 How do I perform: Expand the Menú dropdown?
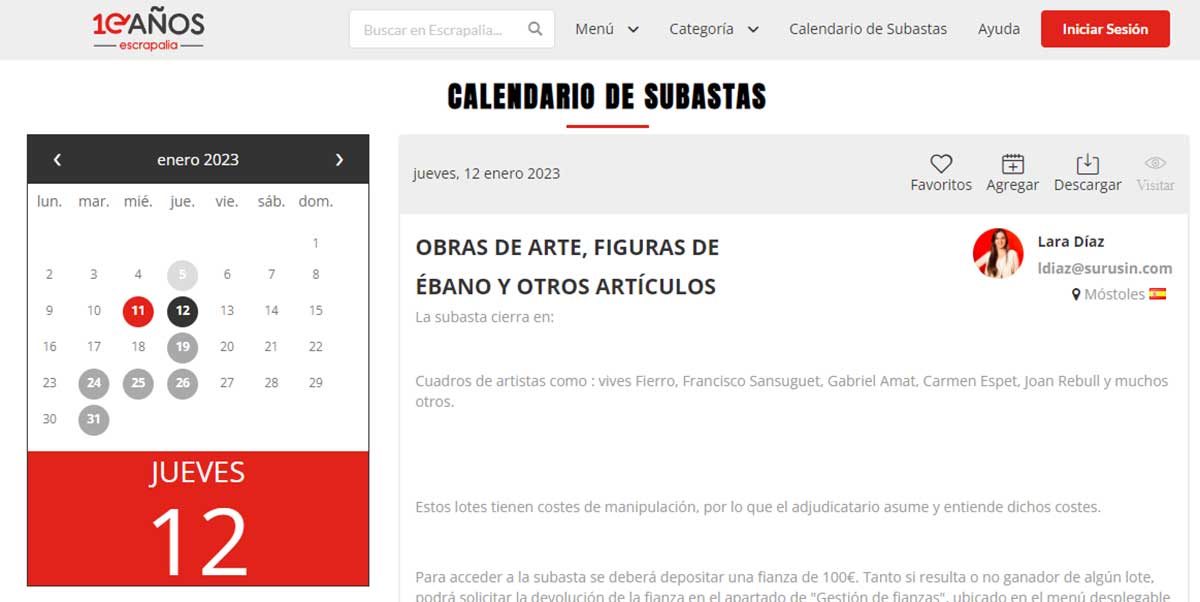pos(606,29)
